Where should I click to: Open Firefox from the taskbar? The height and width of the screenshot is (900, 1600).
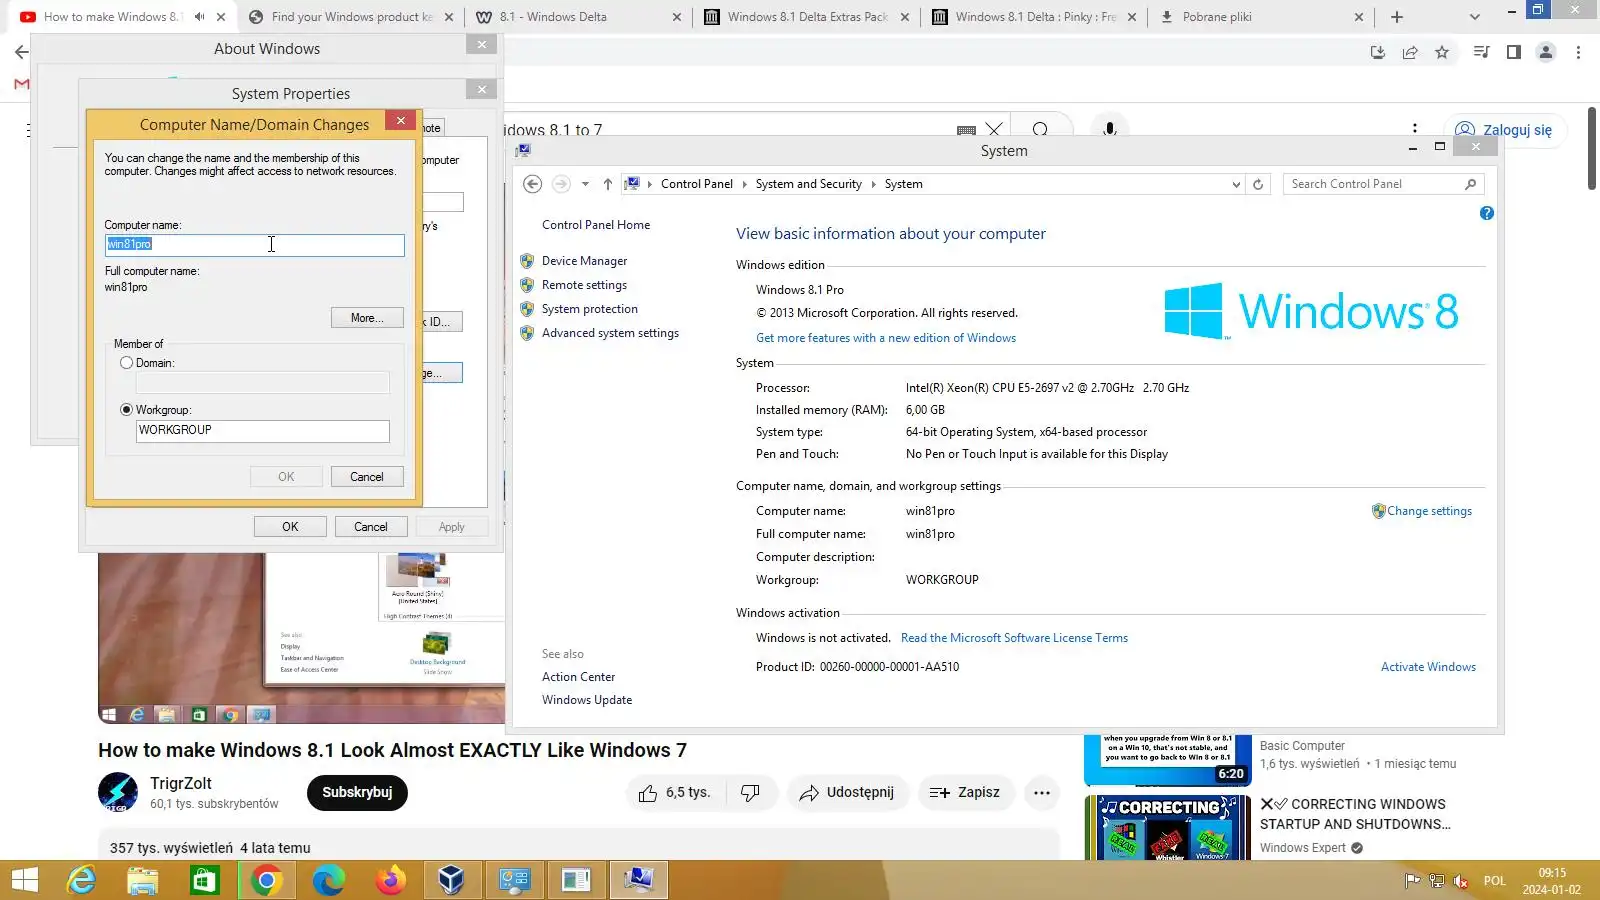click(x=391, y=880)
